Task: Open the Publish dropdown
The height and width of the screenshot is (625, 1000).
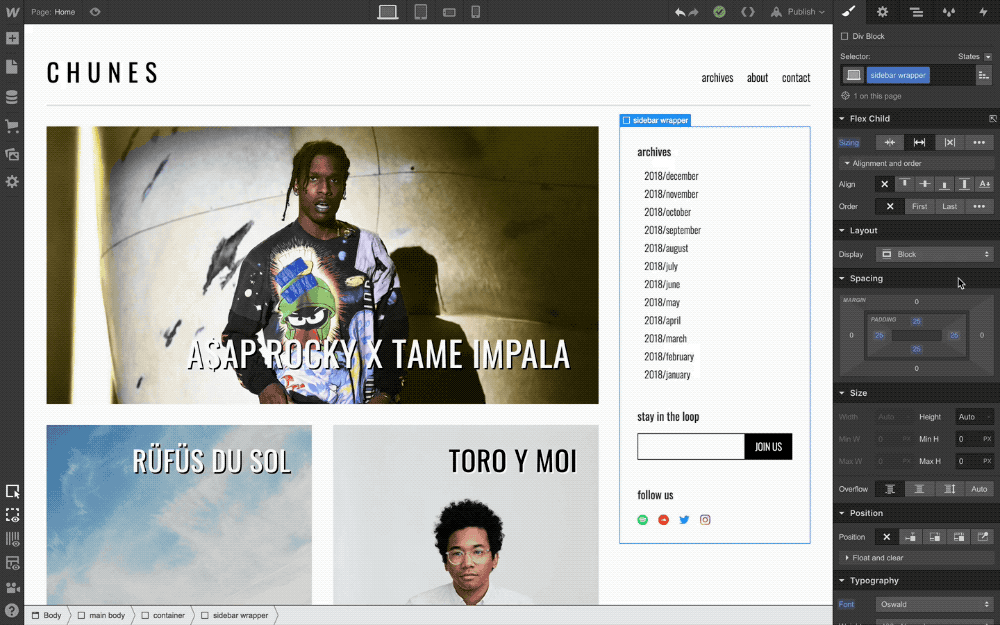Action: (798, 11)
